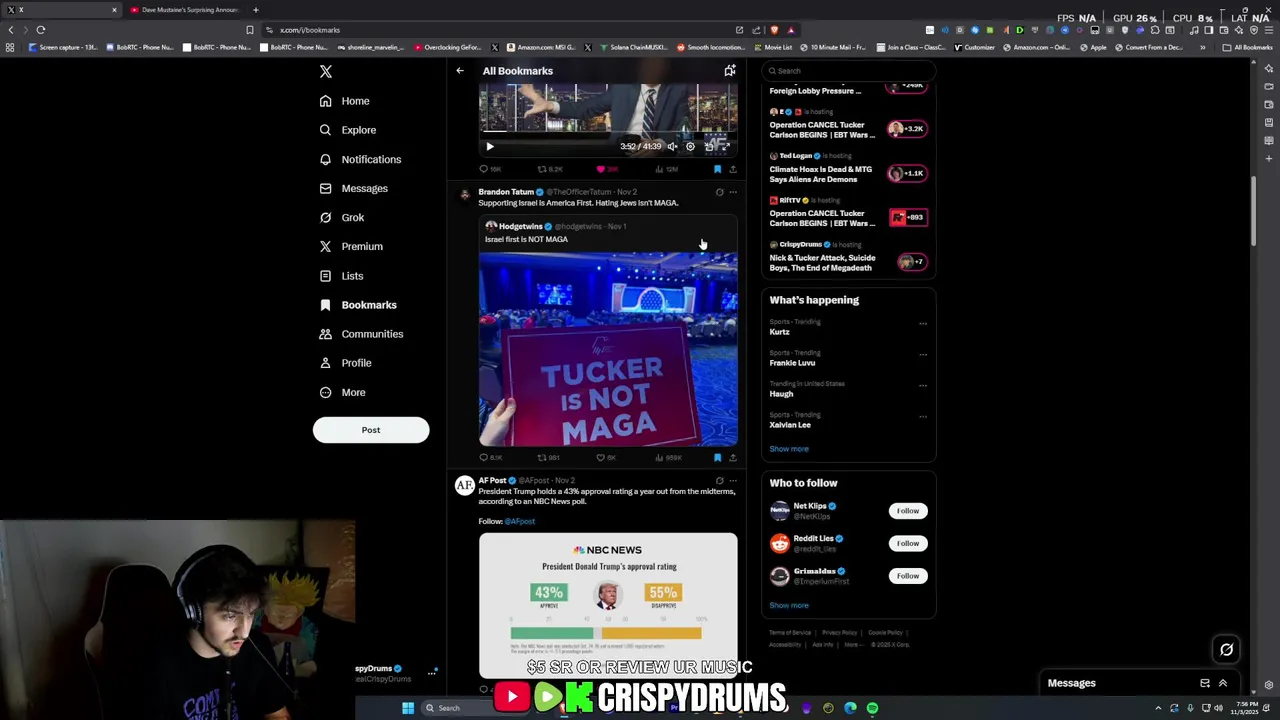The height and width of the screenshot is (720, 1280).
Task: Open Premium in the sidebar
Action: coord(350,246)
